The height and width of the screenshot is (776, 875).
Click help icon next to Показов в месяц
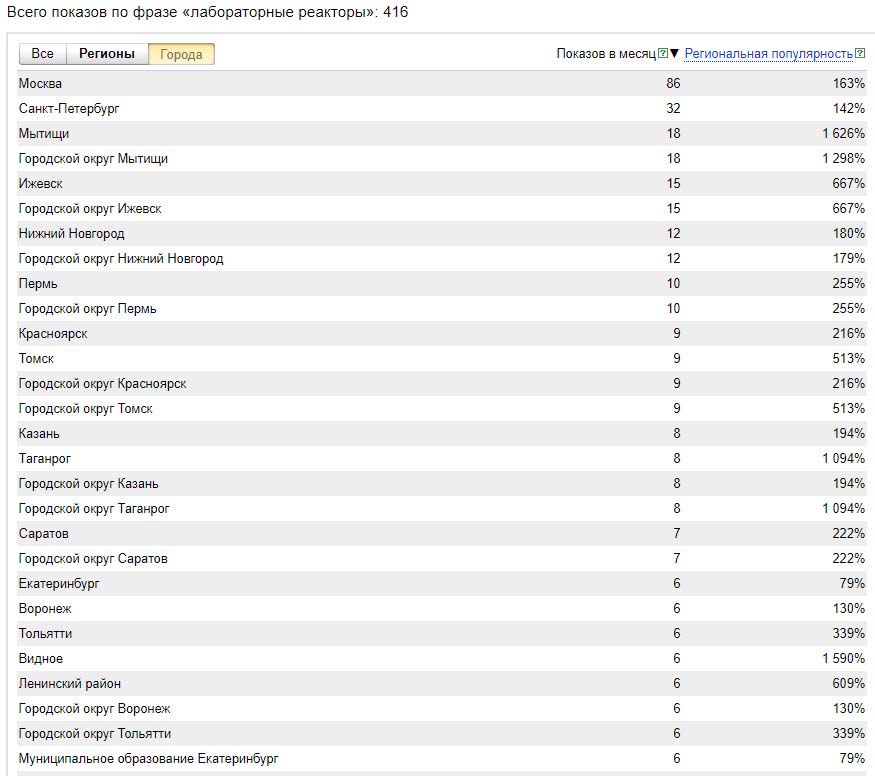coord(663,54)
